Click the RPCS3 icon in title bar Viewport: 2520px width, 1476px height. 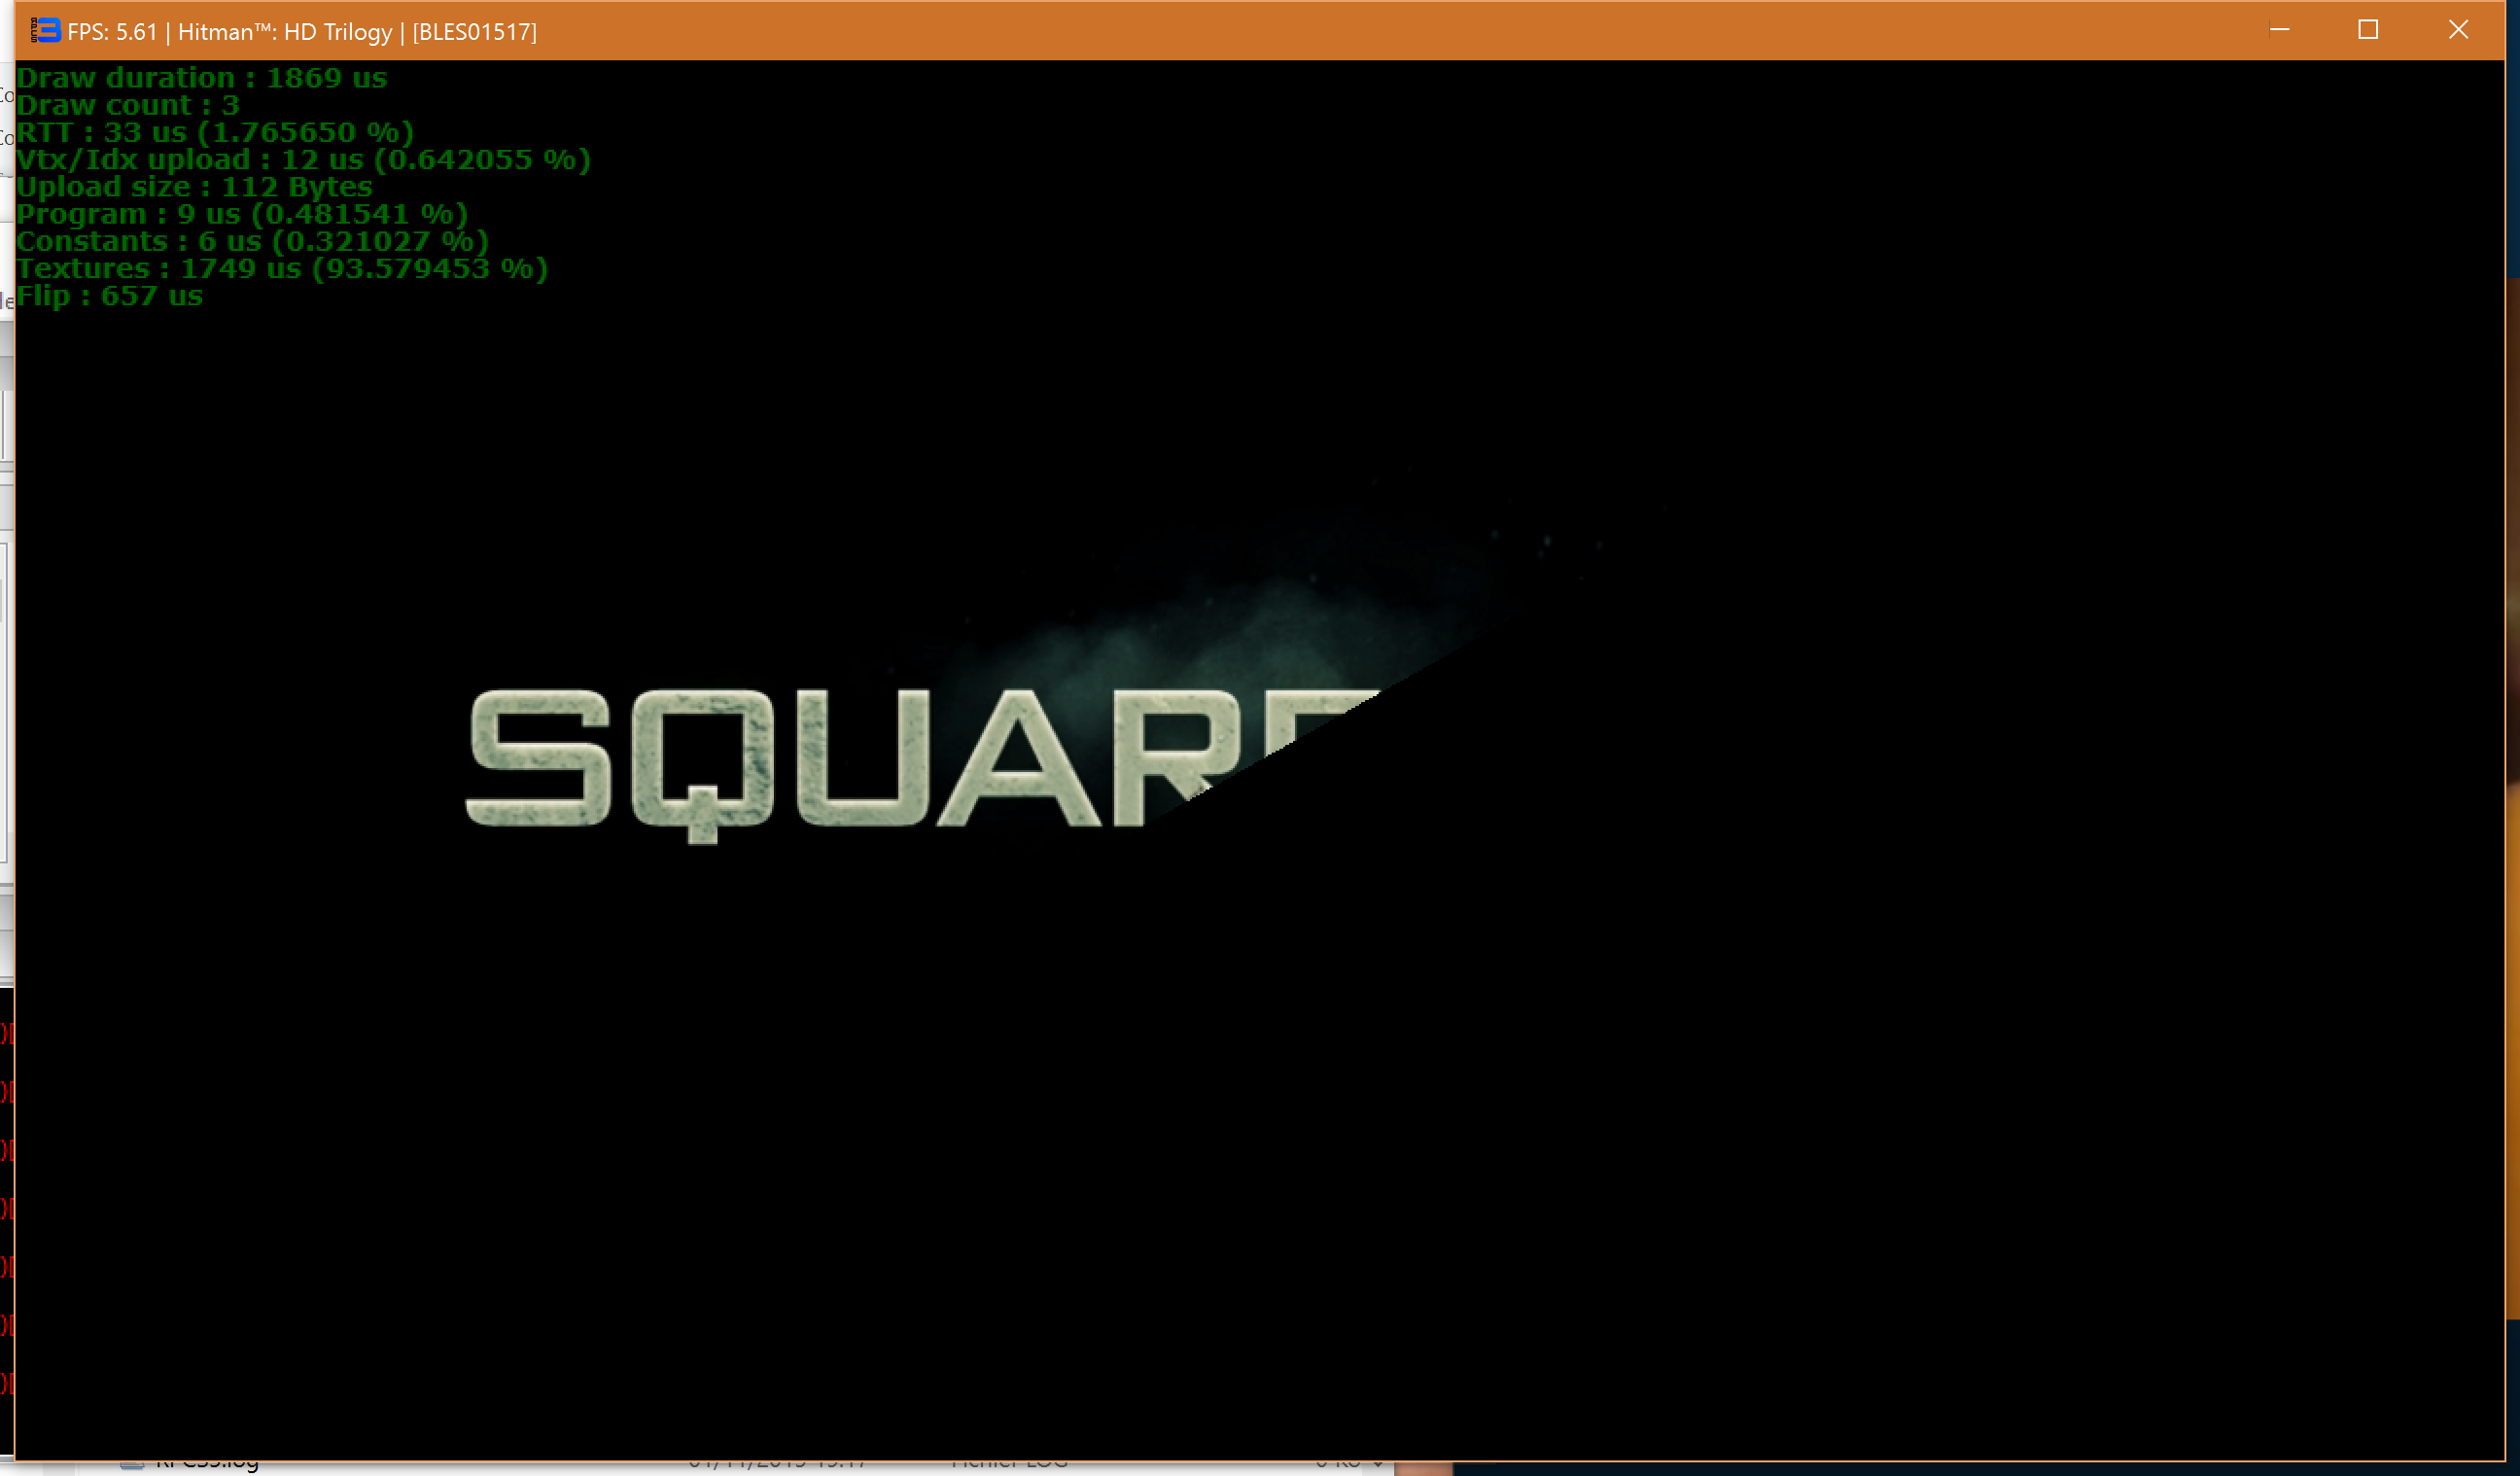[46, 31]
